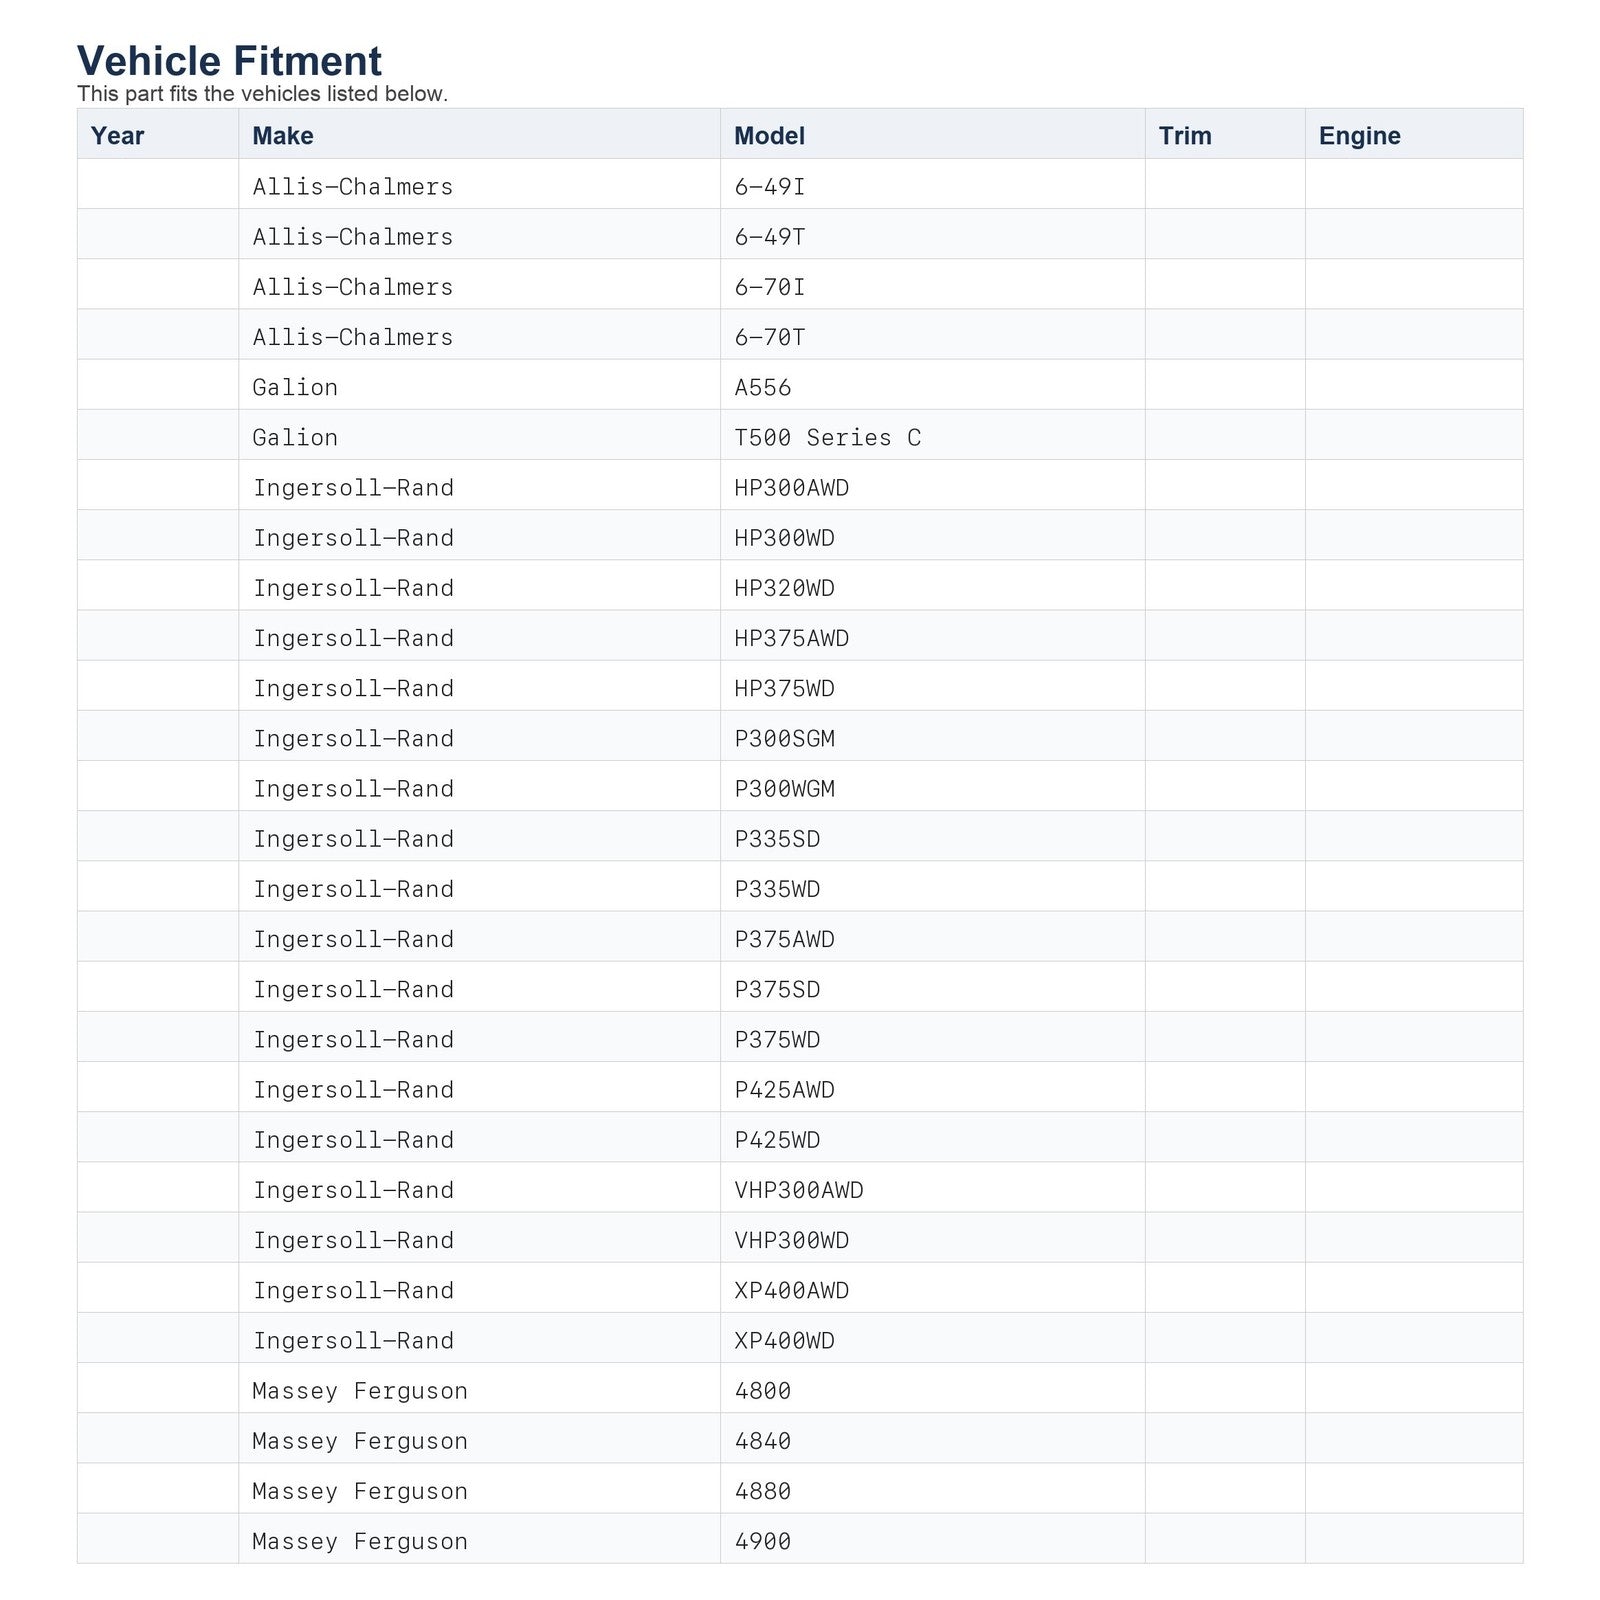The width and height of the screenshot is (1600, 1600).
Task: Select the XP400AWD model cell
Action: [932, 1288]
